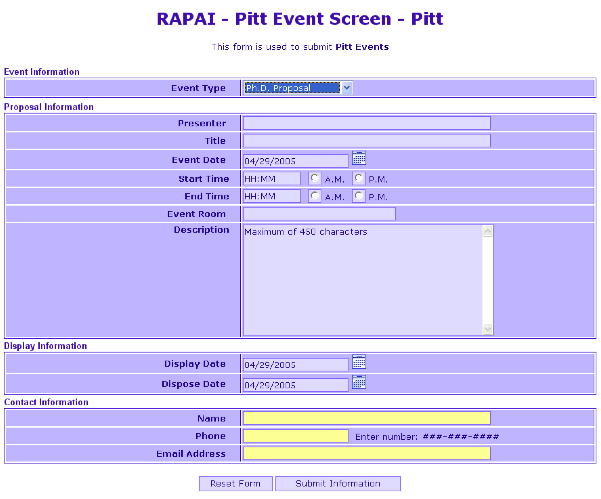Click into the Presenter text field
The width and height of the screenshot is (601, 499).
[x=366, y=123]
